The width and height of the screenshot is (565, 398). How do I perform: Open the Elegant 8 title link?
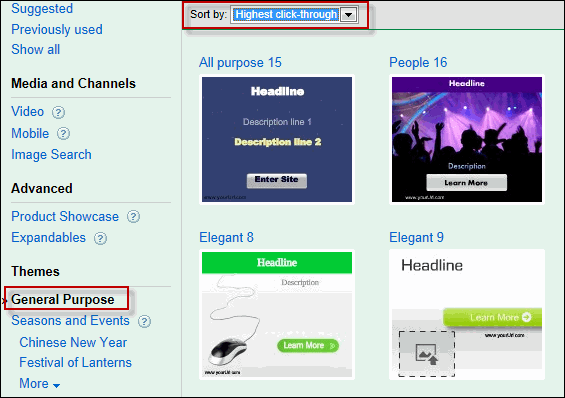226,237
